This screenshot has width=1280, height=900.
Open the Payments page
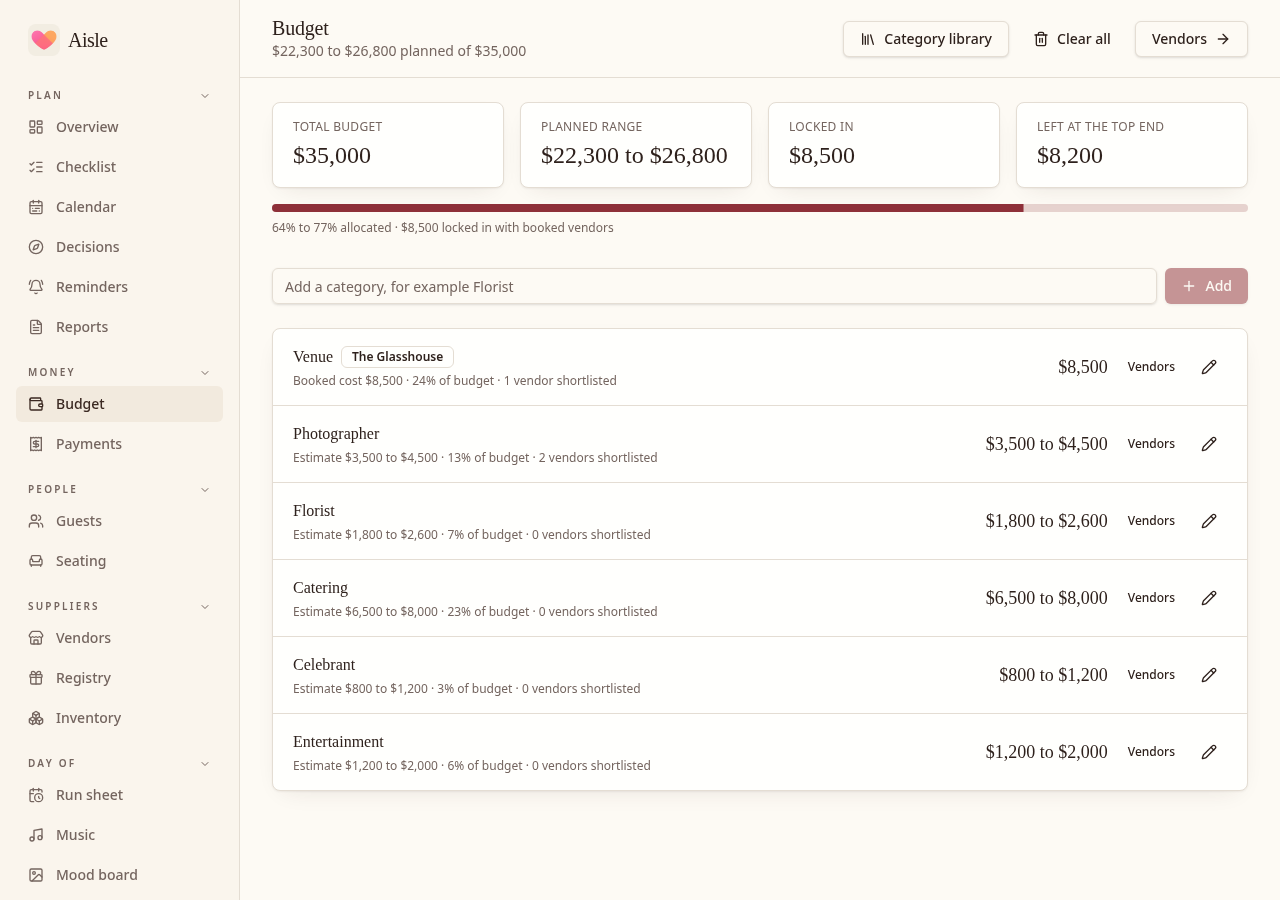(119, 444)
